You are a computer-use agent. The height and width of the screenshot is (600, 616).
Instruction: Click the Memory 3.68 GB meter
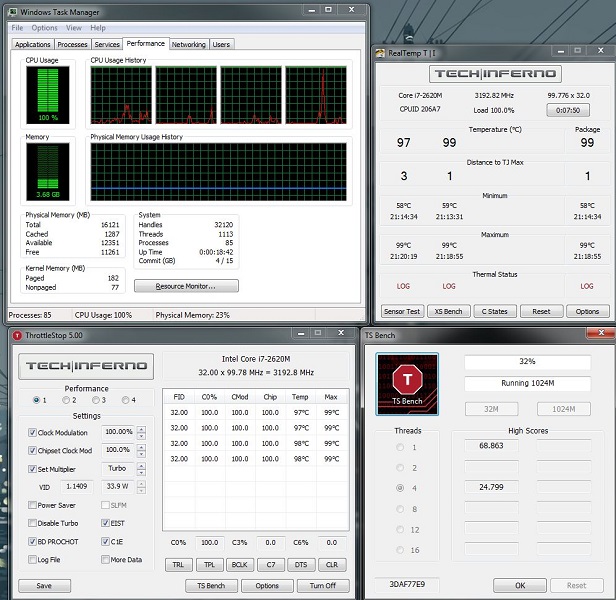point(48,172)
